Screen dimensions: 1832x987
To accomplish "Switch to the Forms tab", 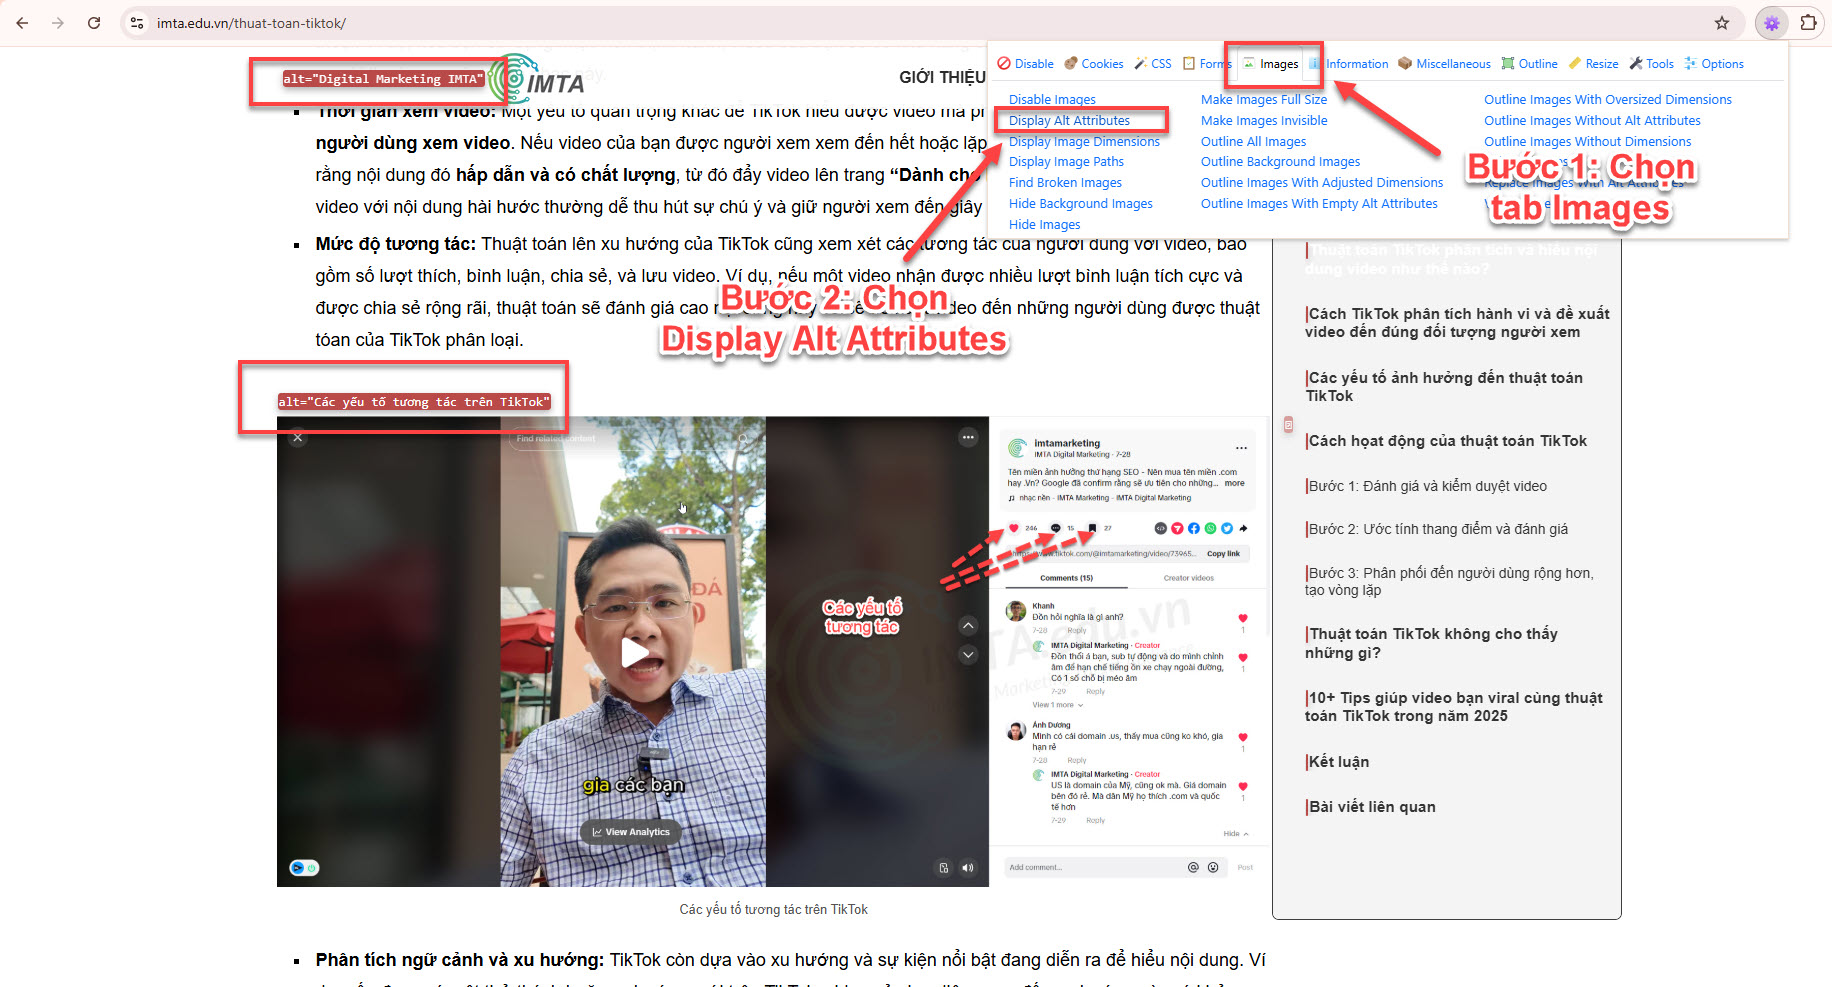I will pos(1206,64).
